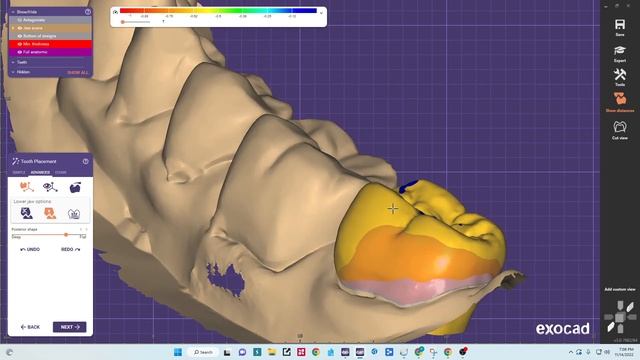Click the right arrow beside Posterior shape
The height and width of the screenshot is (360, 640).
click(86, 229)
